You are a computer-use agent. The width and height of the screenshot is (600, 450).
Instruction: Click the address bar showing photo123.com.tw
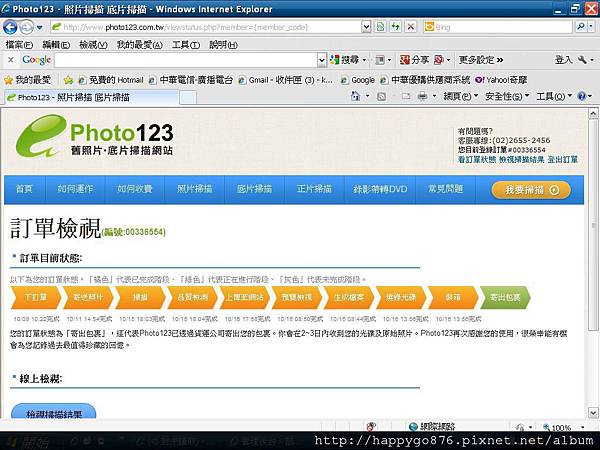coord(206,27)
